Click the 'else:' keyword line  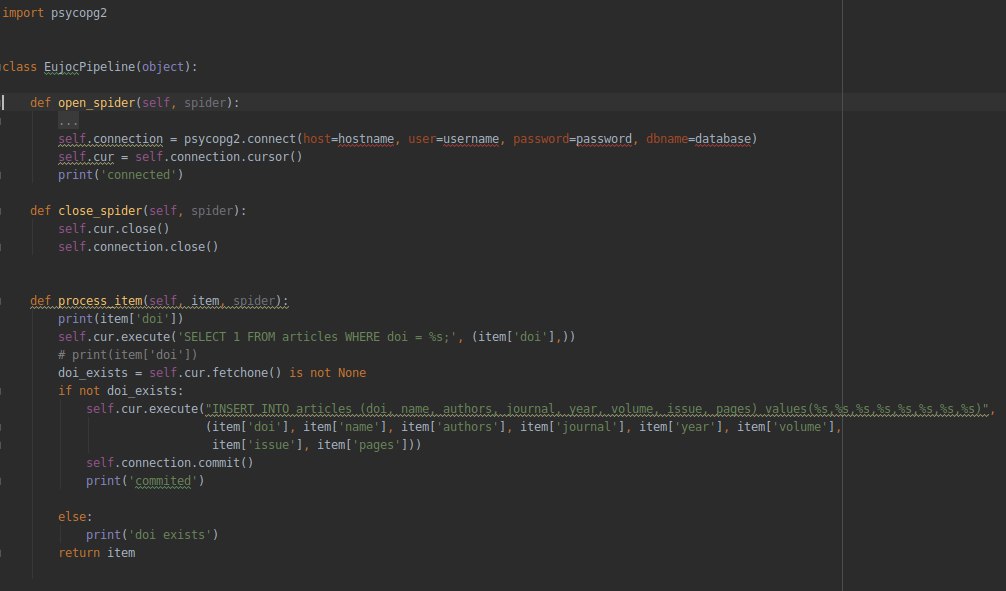click(75, 516)
